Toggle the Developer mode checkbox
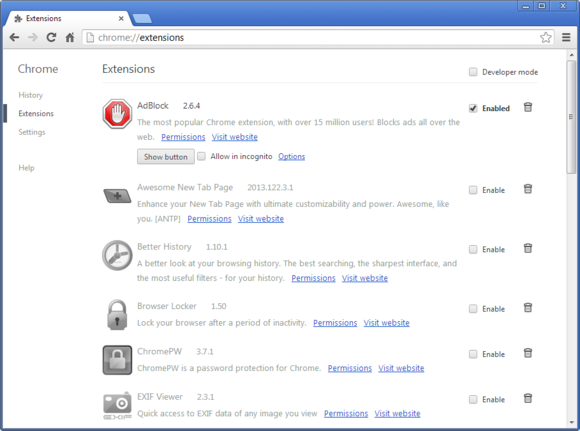The image size is (580, 431). [473, 72]
